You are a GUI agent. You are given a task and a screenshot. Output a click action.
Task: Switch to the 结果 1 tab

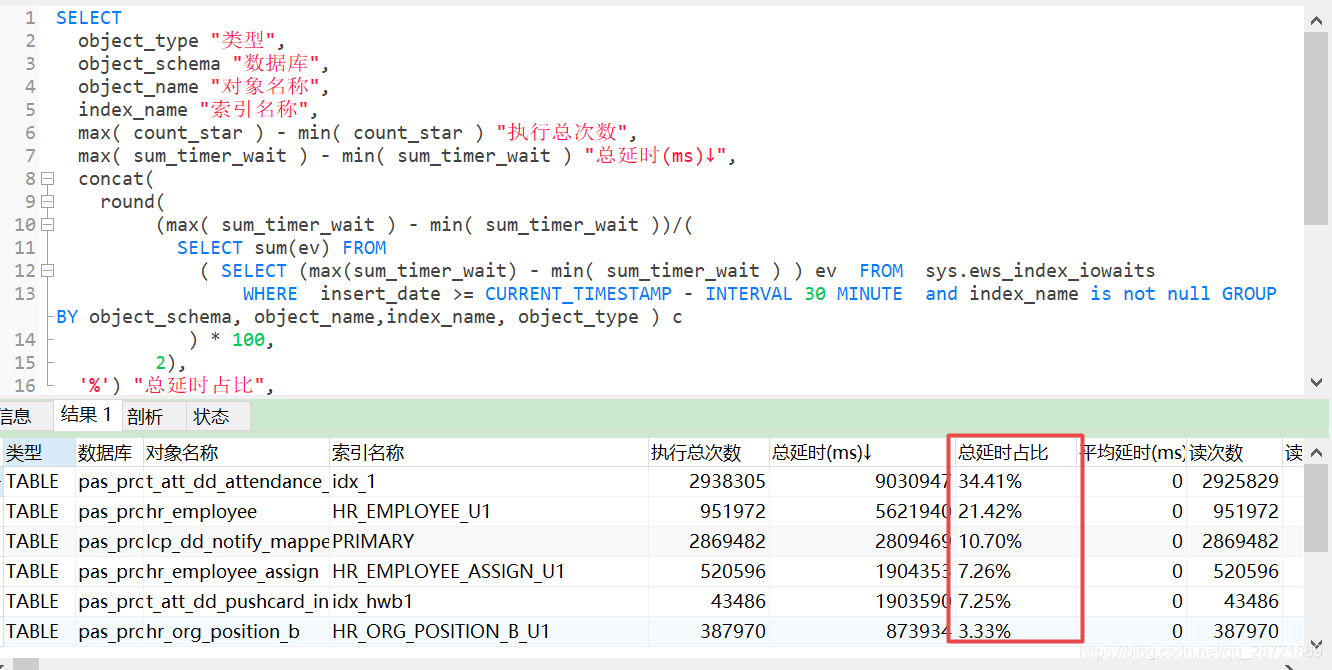pos(86,415)
